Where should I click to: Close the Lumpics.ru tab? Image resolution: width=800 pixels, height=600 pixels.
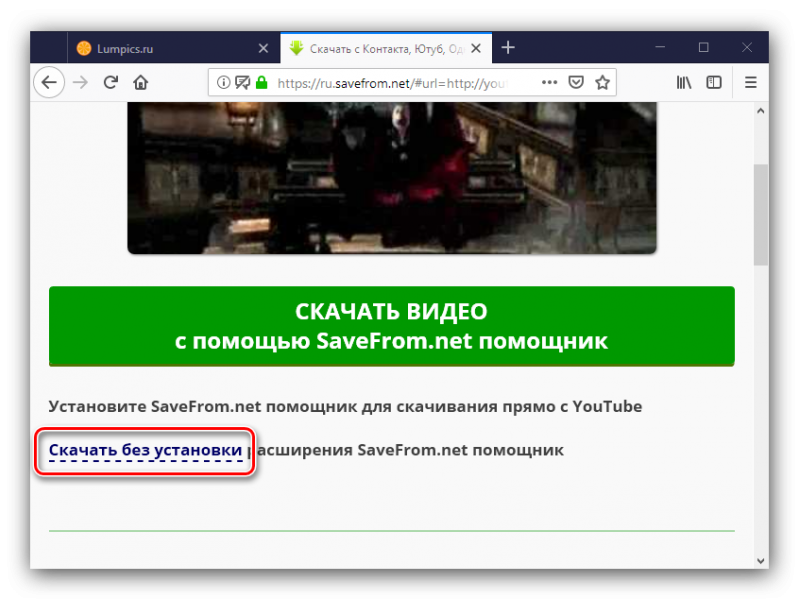263,48
